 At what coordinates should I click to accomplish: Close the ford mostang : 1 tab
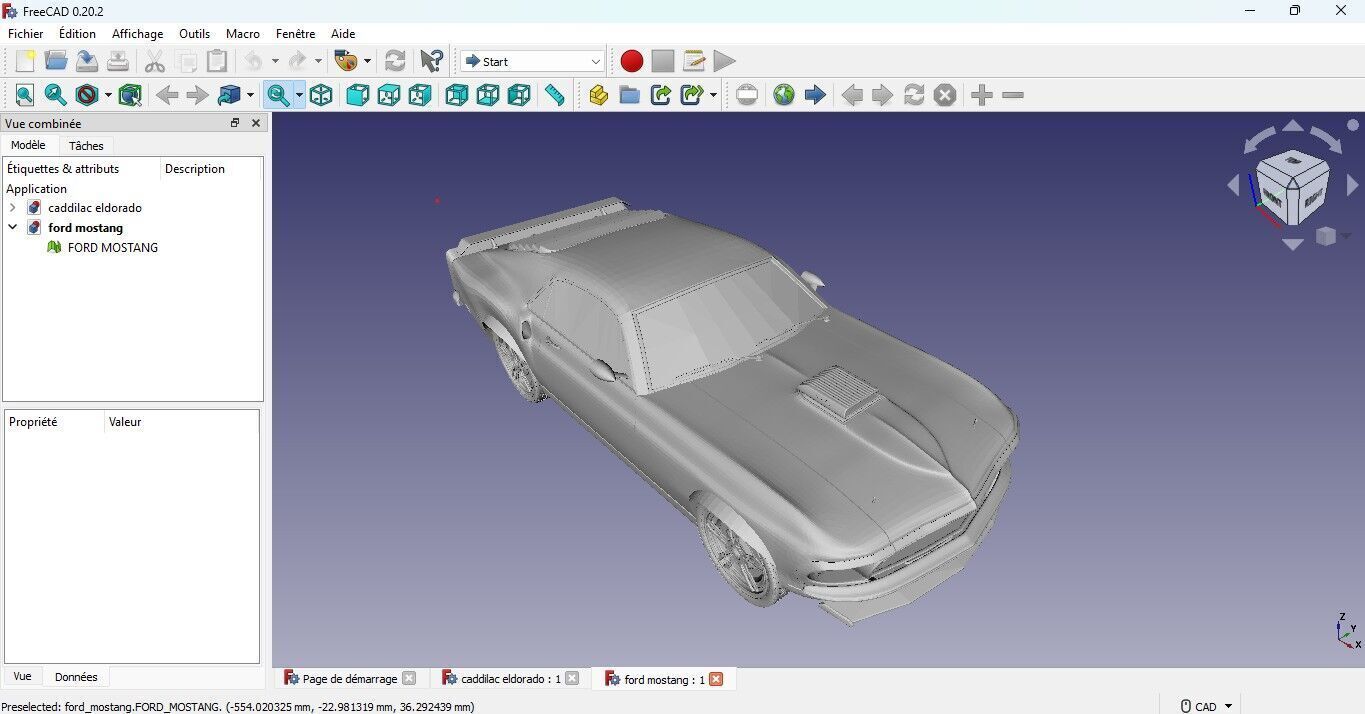click(716, 679)
